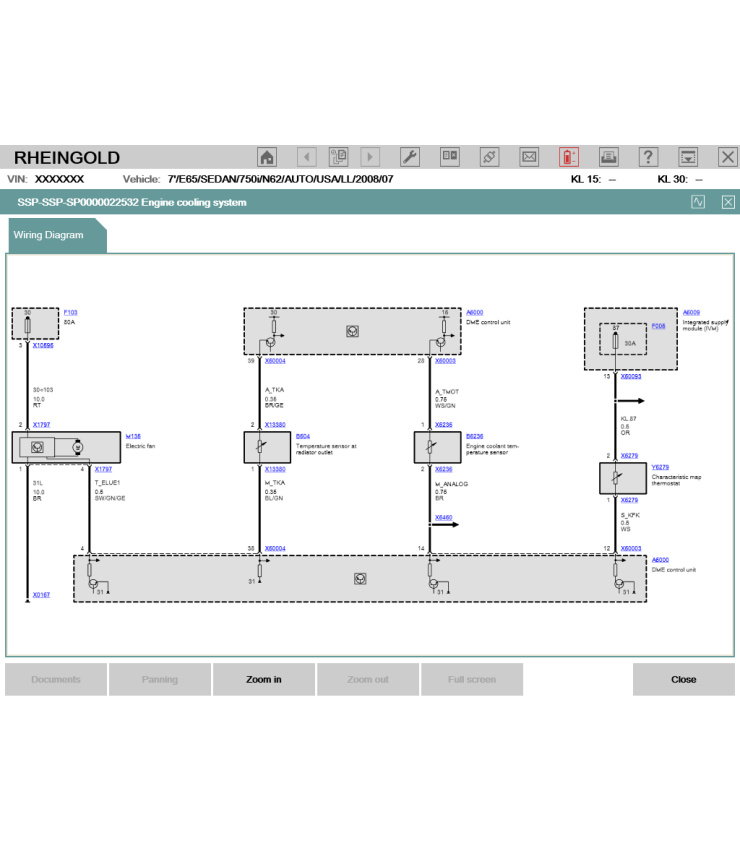Click the M136 electric fan link
The width and height of the screenshot is (740, 846).
[x=133, y=437]
